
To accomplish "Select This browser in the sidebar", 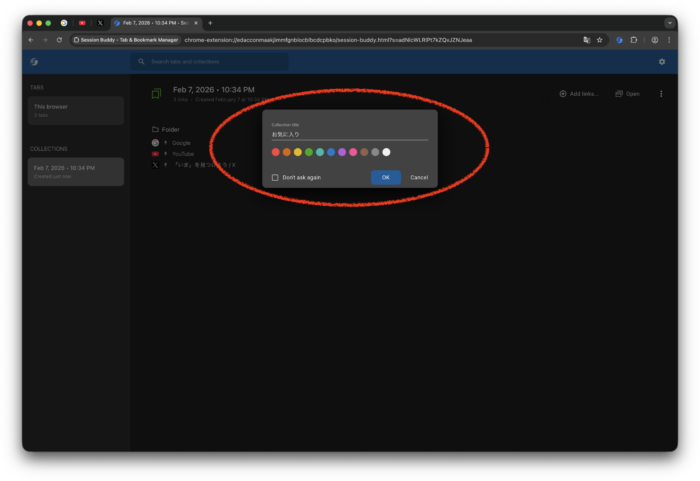I will 76,110.
